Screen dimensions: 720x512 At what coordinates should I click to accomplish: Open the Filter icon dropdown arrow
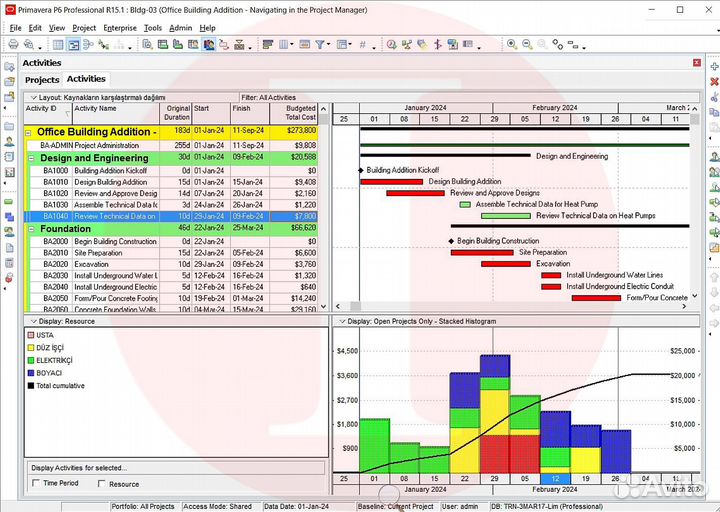click(x=328, y=45)
